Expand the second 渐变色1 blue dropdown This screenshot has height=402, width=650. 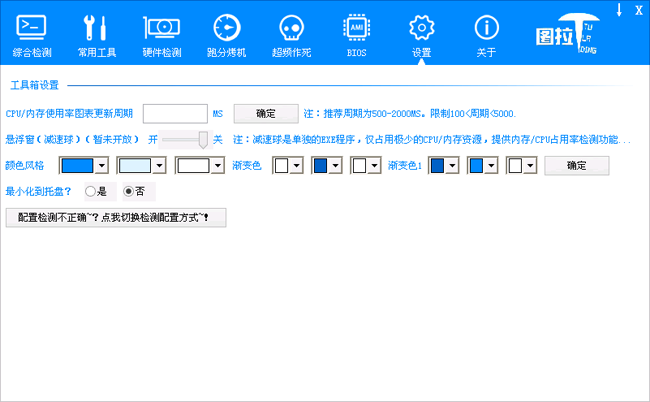pos(491,166)
